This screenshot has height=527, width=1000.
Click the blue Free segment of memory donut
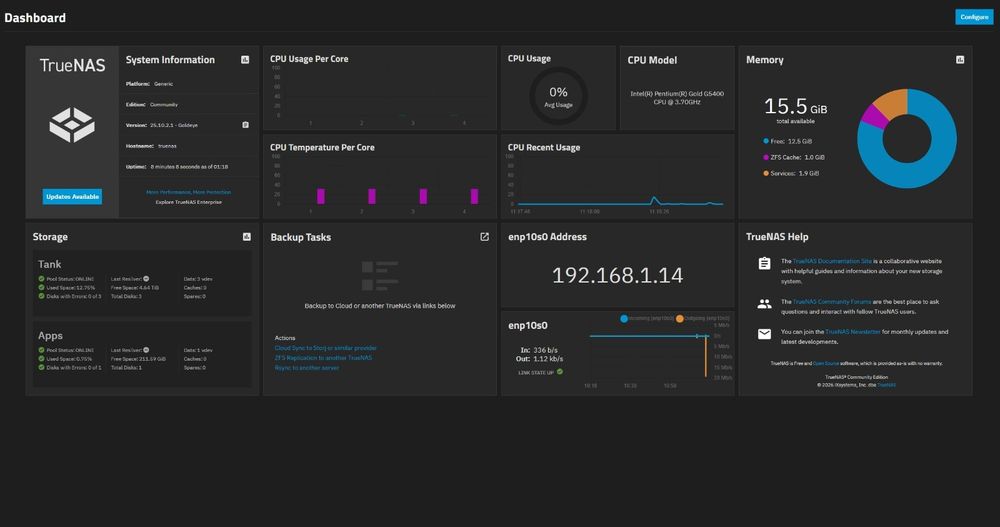point(938,160)
